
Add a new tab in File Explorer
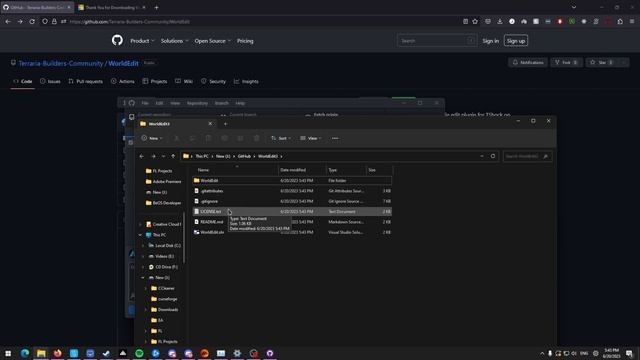click(225, 124)
